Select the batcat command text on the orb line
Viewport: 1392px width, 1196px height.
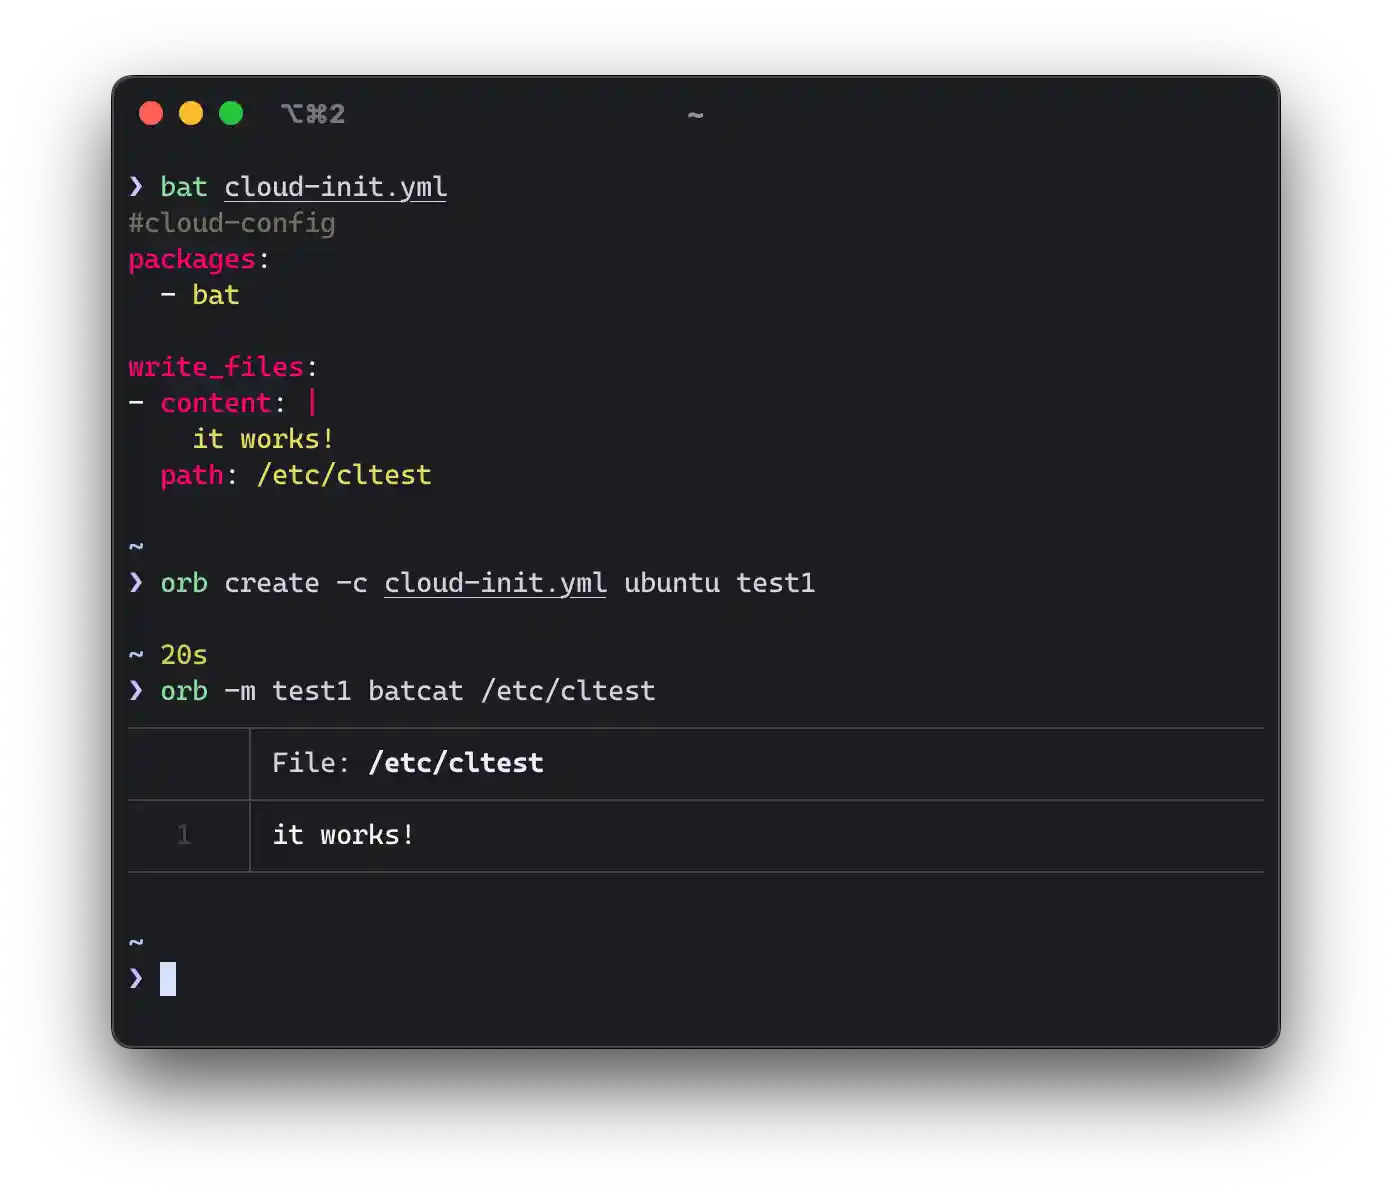pos(416,690)
